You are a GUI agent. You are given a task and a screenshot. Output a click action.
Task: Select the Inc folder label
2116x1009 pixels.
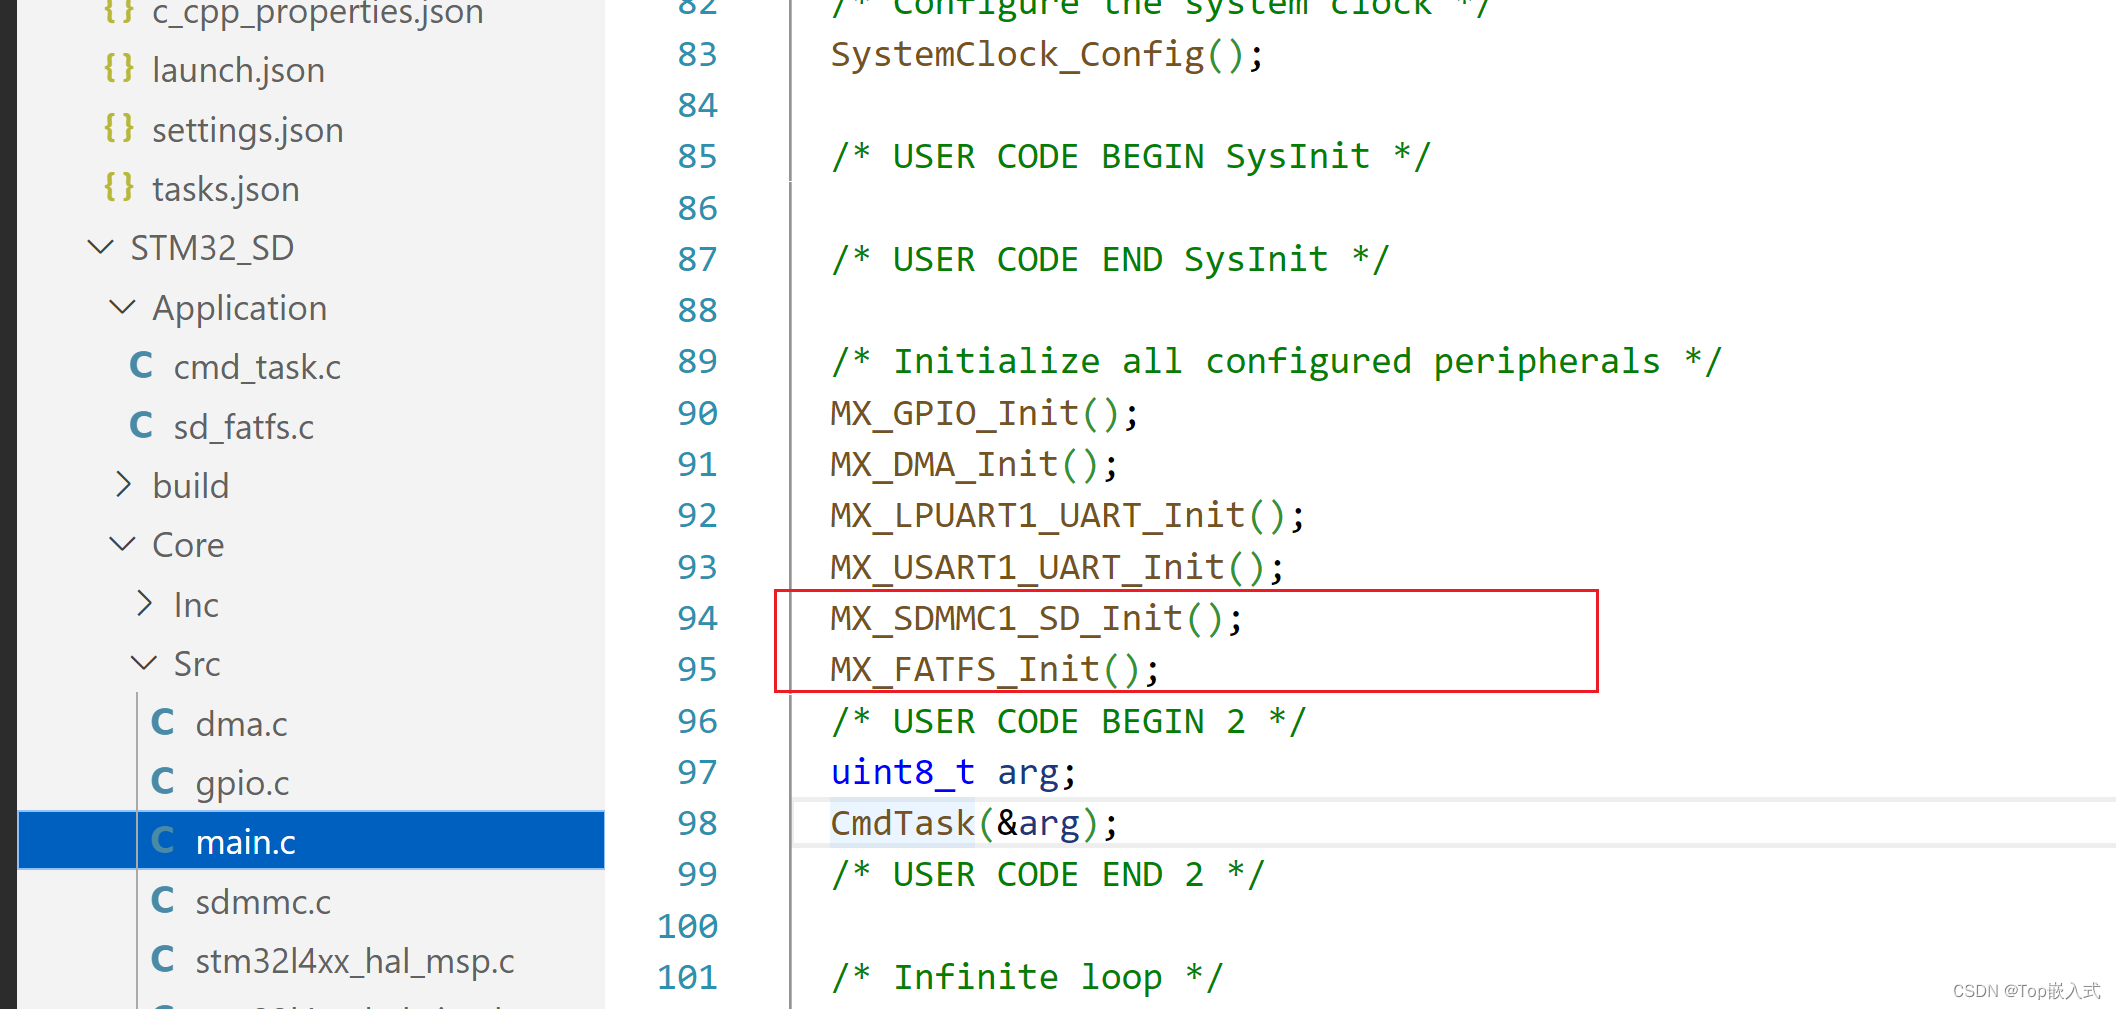point(196,605)
